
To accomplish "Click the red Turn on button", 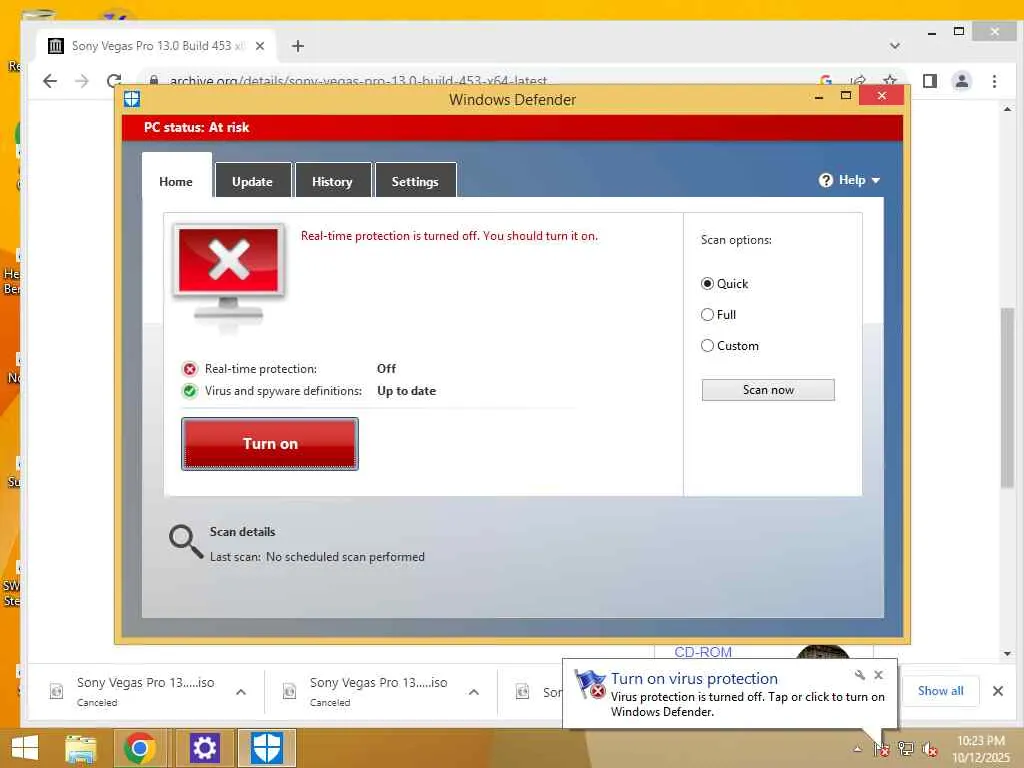I will click(x=270, y=443).
